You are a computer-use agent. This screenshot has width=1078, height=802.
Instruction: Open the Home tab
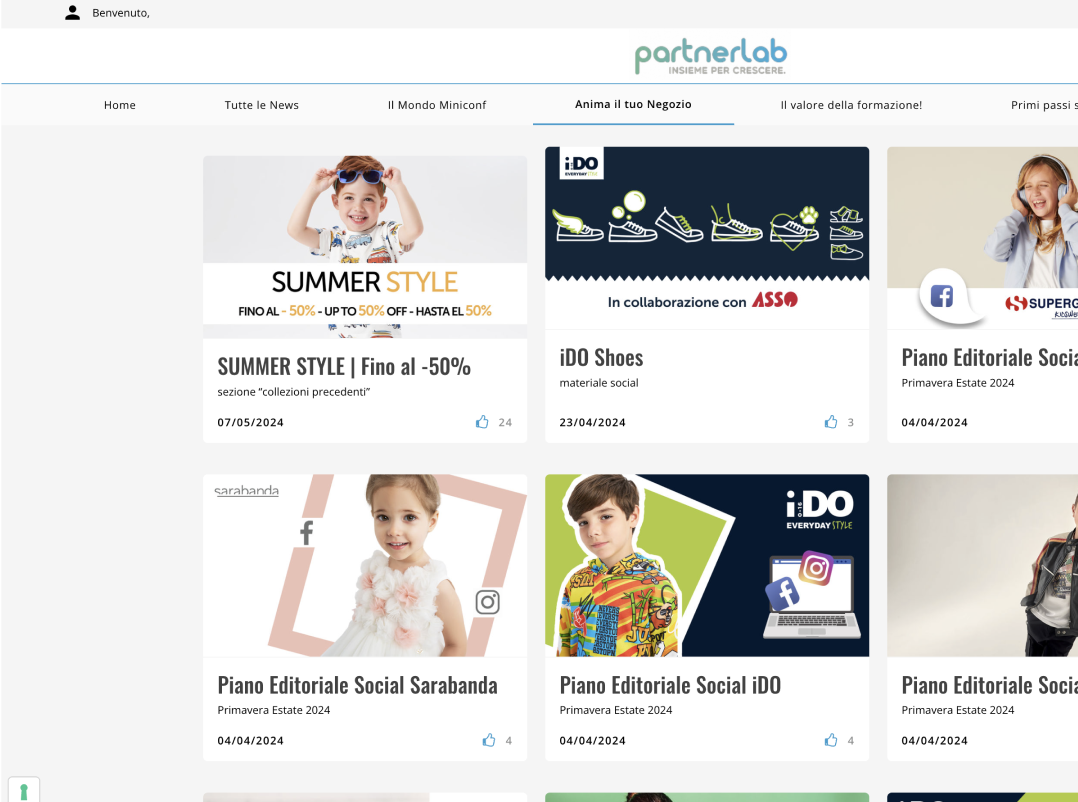pos(120,105)
